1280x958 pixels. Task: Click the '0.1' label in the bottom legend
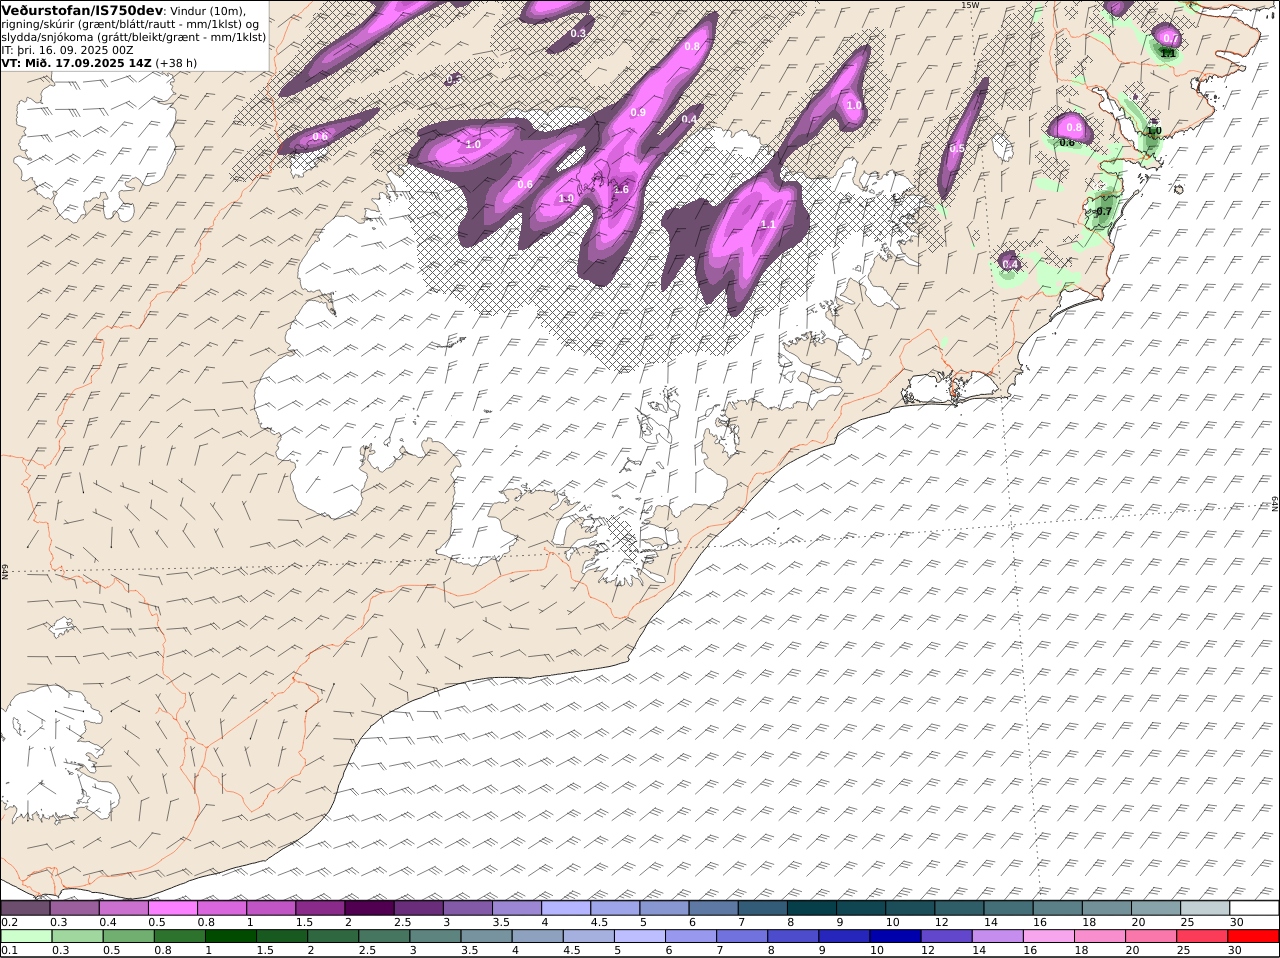coord(9,950)
